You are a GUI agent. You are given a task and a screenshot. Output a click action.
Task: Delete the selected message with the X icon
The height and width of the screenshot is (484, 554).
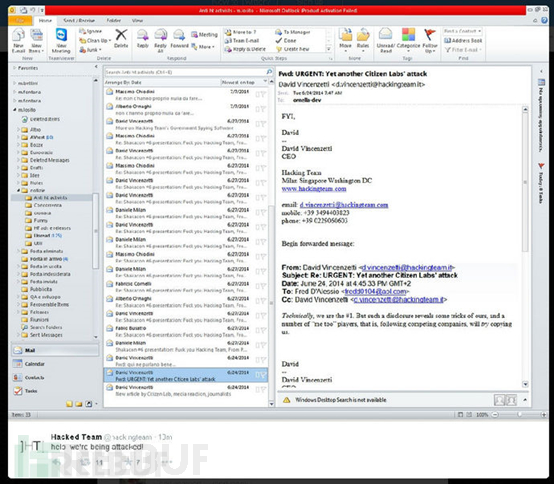click(121, 39)
